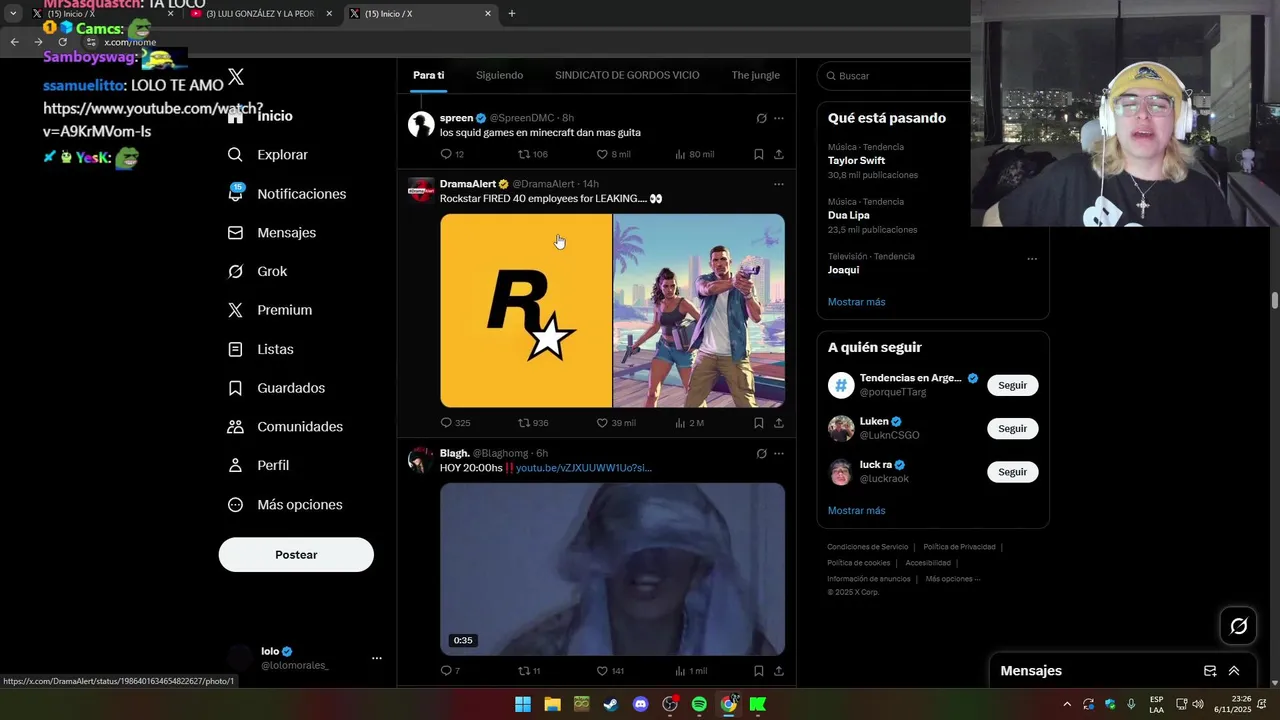Follow Tendencias en Argentina account
This screenshot has width=1280, height=720.
pos(1012,386)
